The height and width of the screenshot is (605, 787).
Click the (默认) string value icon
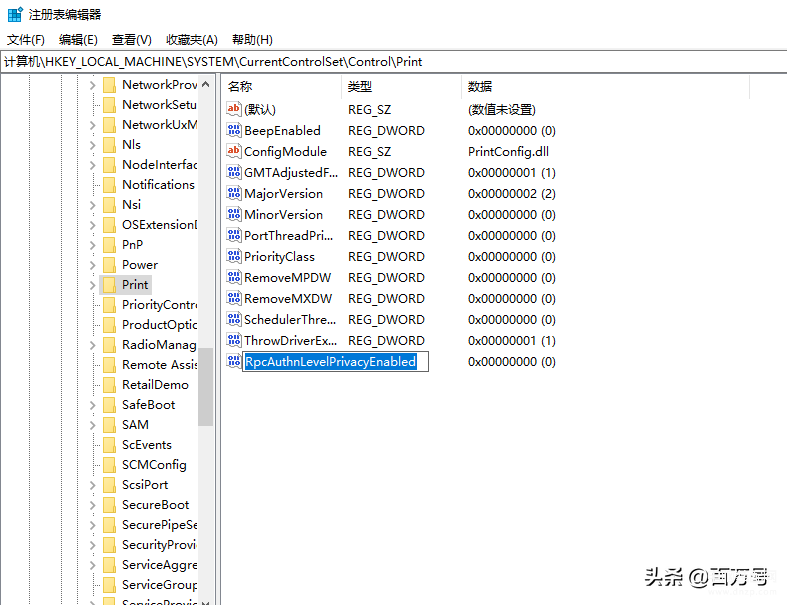coord(234,109)
